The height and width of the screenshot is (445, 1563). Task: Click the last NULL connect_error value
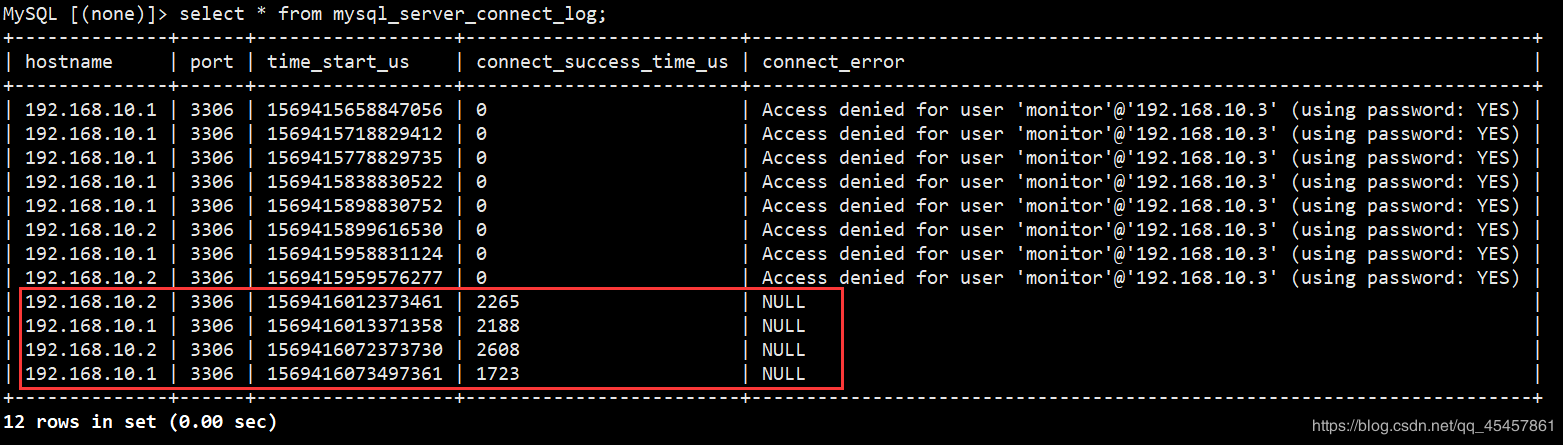(x=783, y=373)
